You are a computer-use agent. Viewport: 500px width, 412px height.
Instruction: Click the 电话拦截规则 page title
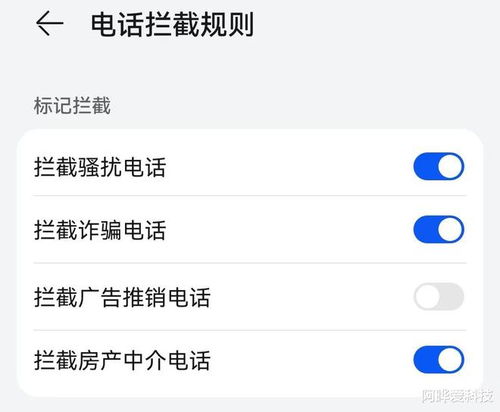click(172, 24)
